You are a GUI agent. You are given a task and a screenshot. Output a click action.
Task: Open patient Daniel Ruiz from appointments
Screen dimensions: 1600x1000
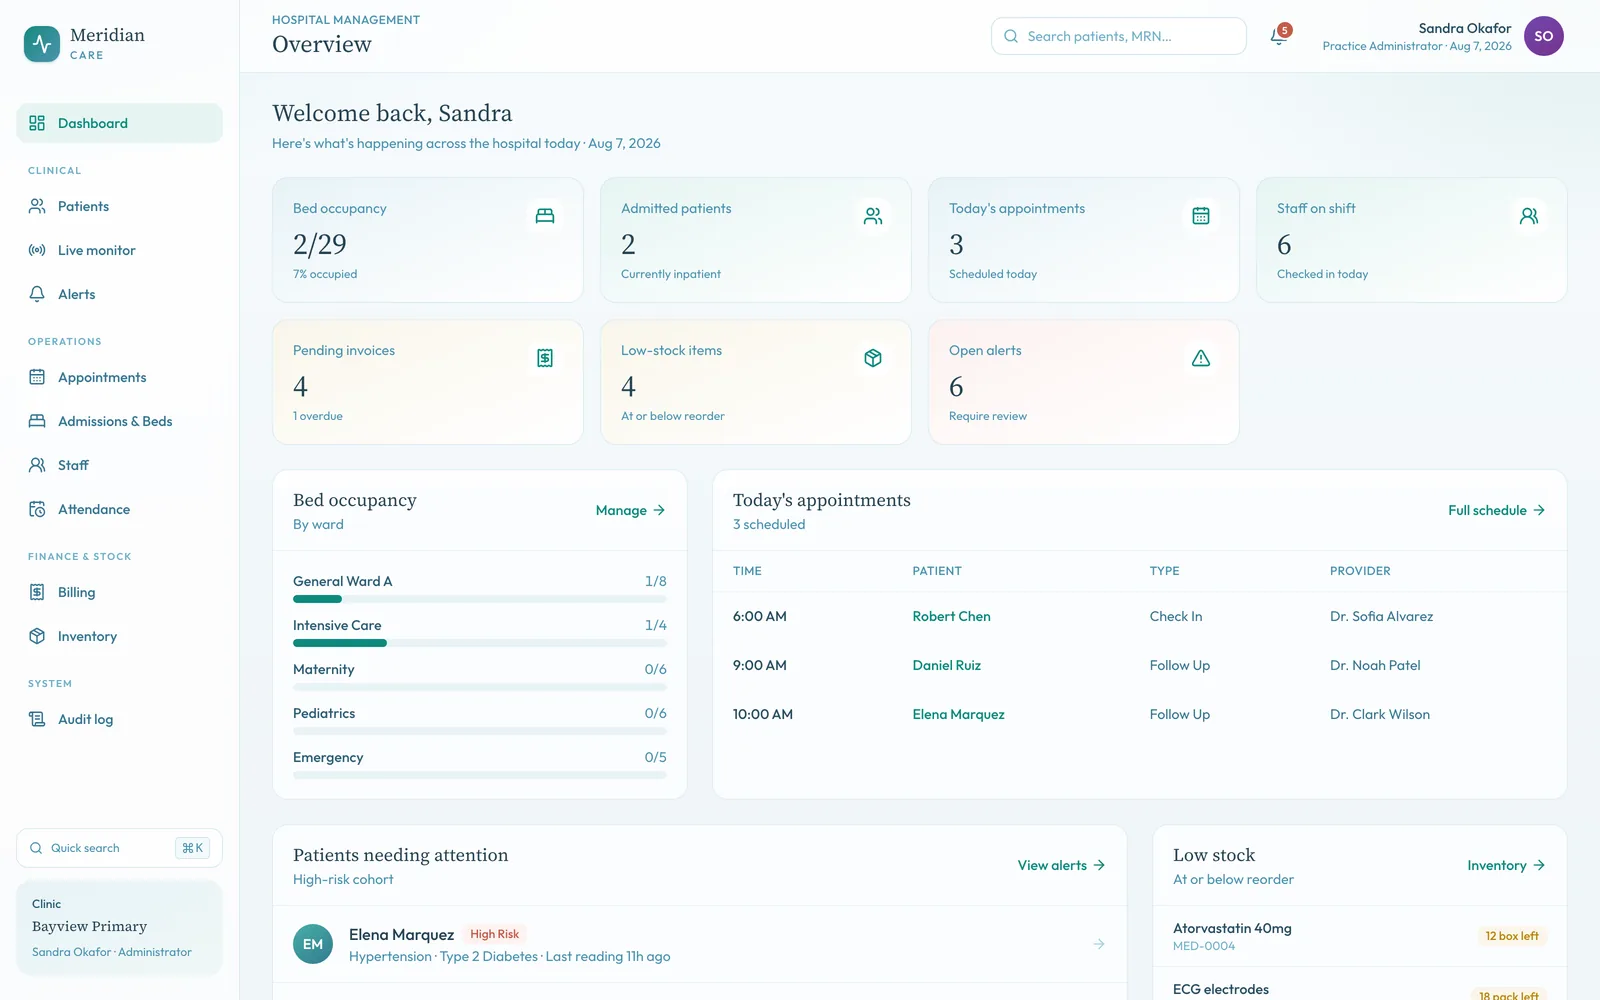946,665
